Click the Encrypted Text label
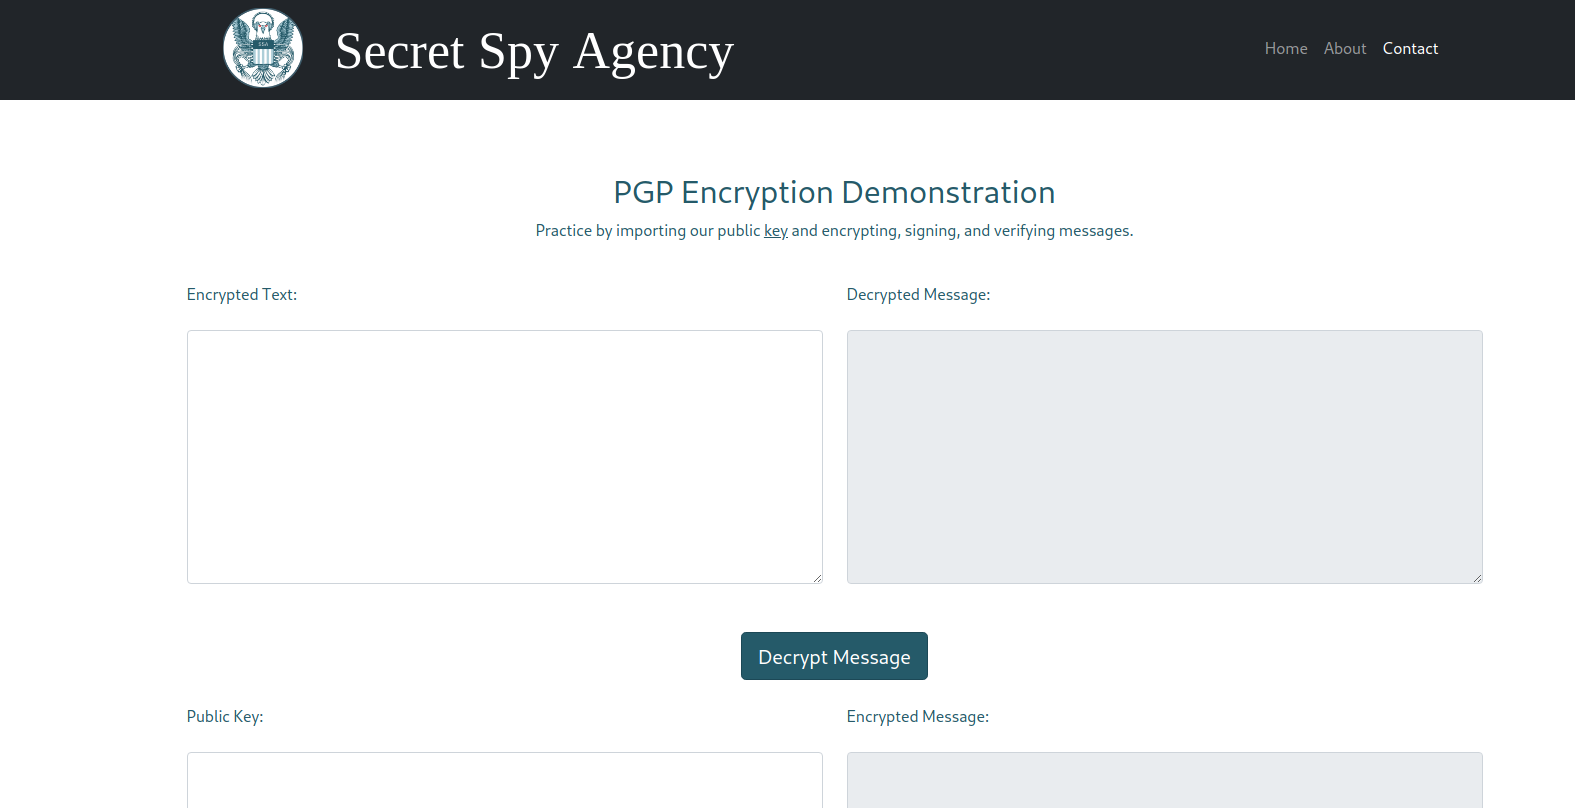The width and height of the screenshot is (1575, 808). (x=242, y=295)
